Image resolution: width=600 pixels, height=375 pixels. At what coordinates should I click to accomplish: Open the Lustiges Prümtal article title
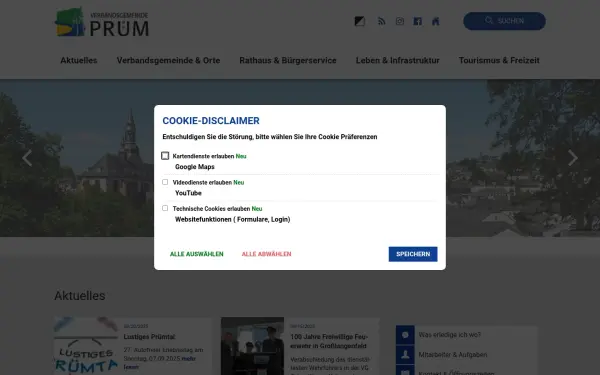[149, 337]
